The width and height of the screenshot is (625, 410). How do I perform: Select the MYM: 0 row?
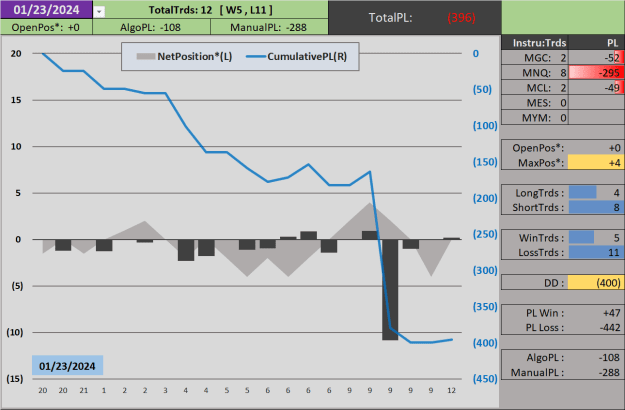tap(534, 118)
